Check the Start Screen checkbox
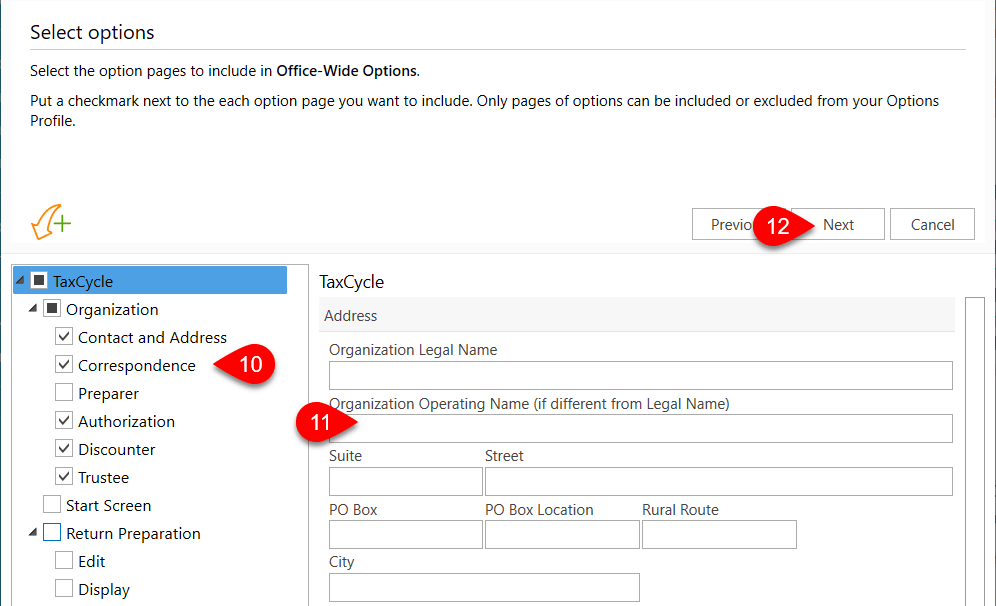This screenshot has width=996, height=606. coord(52,506)
